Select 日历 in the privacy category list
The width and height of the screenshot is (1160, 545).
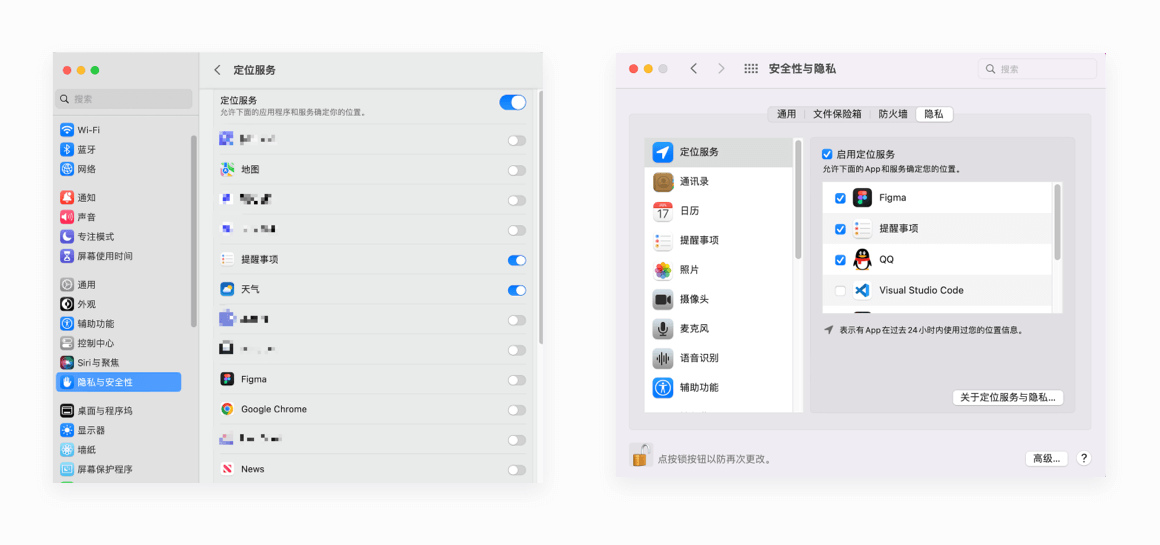[x=718, y=211]
